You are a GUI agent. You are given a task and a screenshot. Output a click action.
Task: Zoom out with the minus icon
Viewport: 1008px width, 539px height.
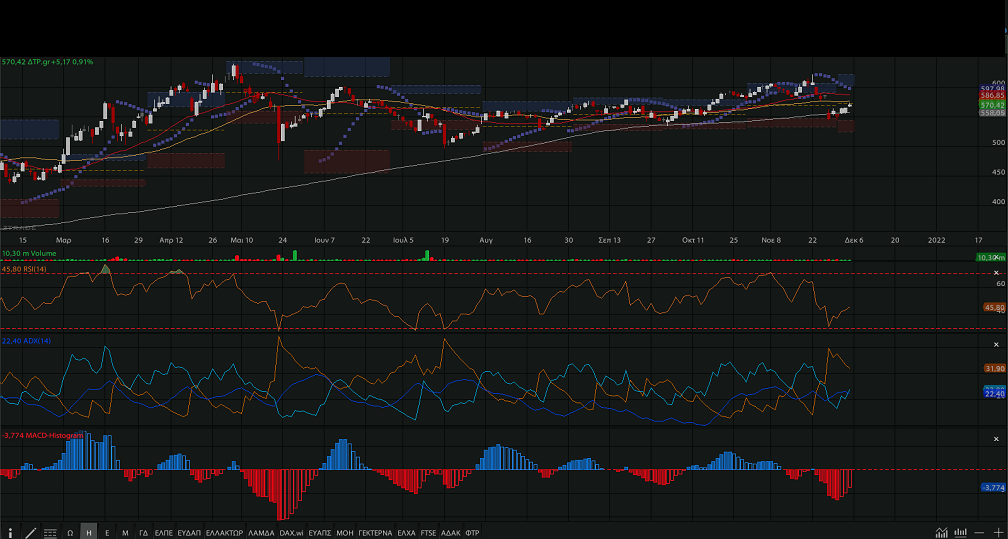pos(979,532)
